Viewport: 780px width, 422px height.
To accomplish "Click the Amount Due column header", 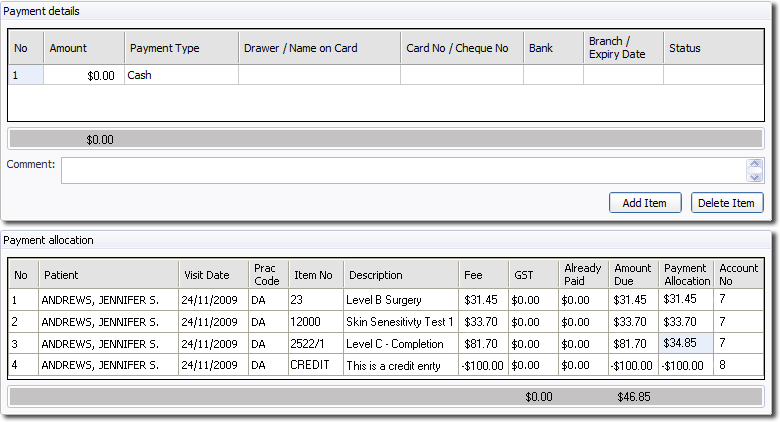I will [633, 275].
